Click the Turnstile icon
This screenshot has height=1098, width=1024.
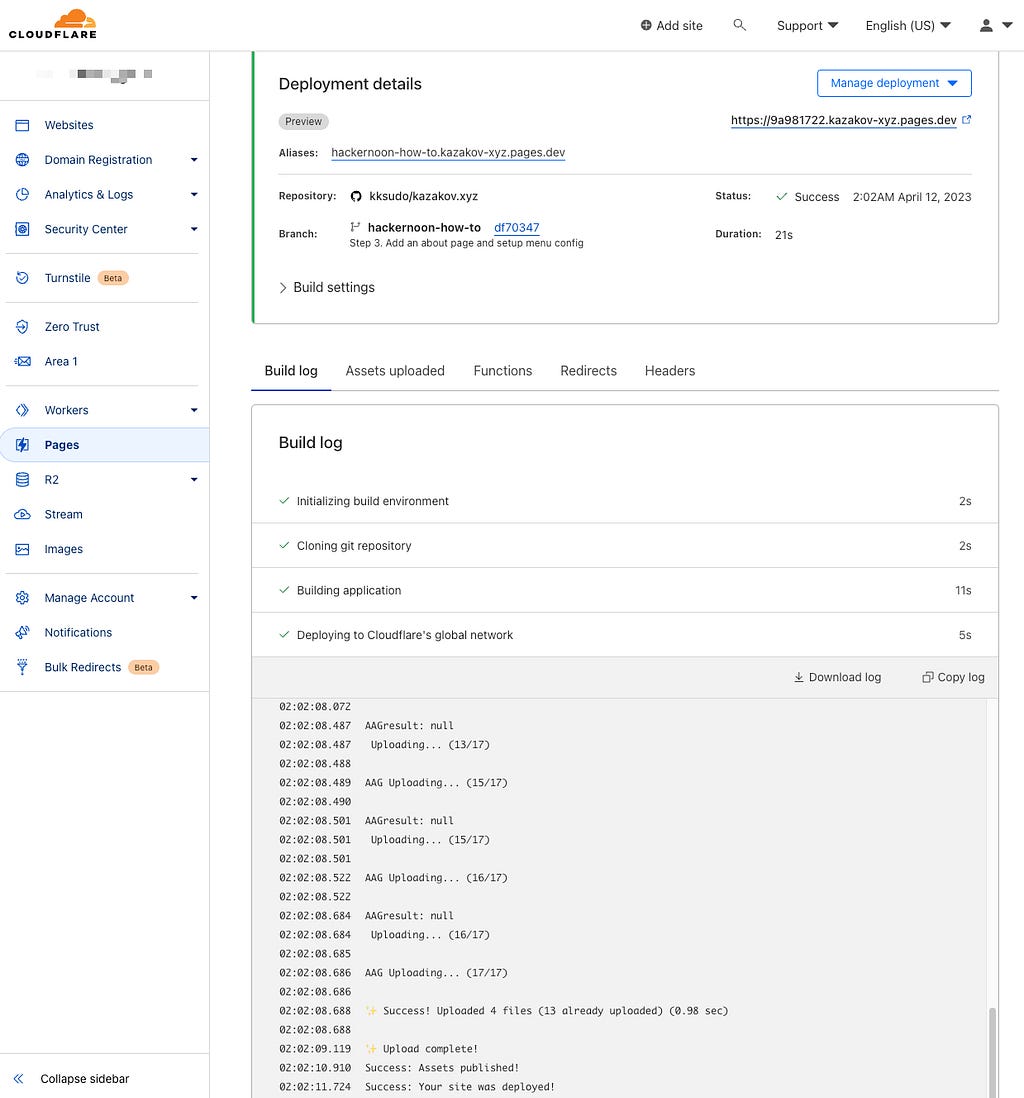pos(22,278)
